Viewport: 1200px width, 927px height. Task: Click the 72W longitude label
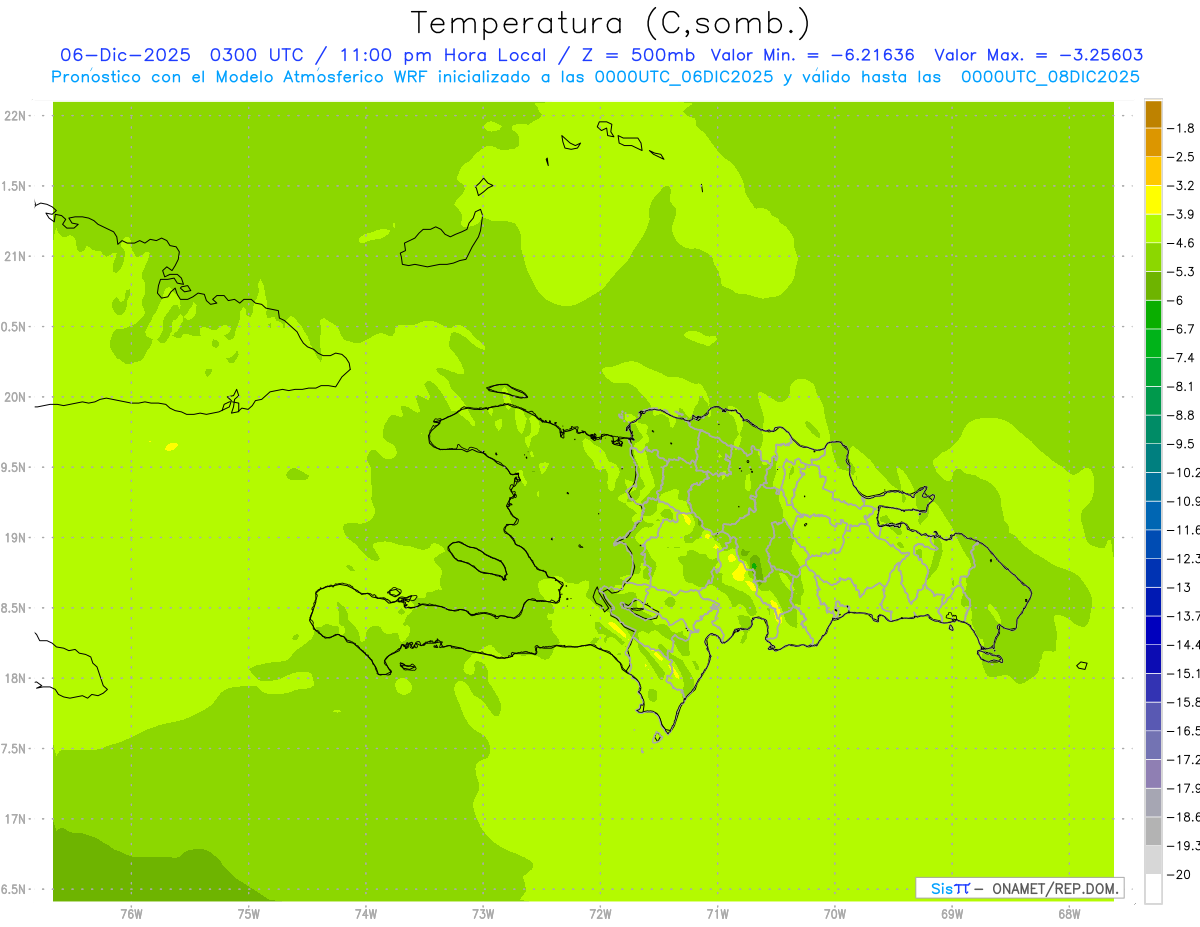click(x=600, y=913)
